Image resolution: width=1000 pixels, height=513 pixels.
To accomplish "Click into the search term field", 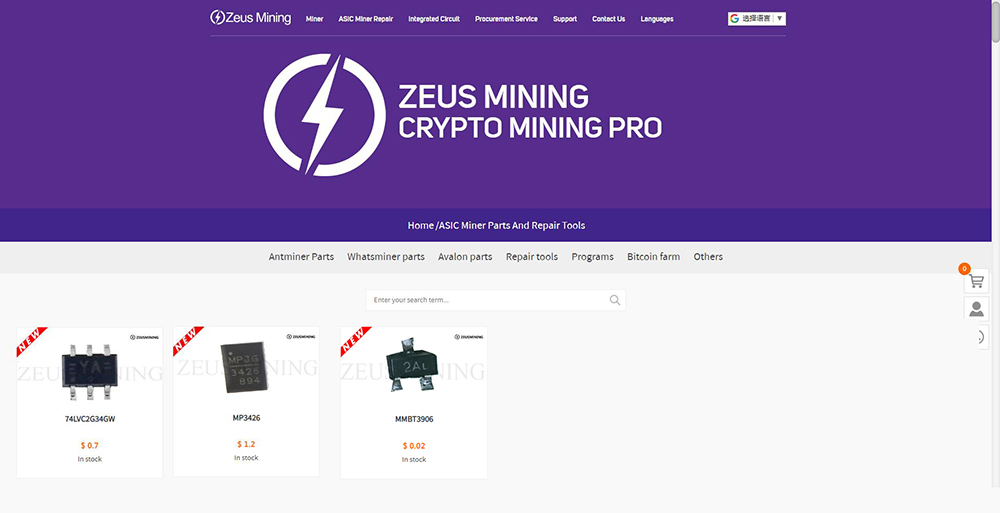I will tap(488, 300).
